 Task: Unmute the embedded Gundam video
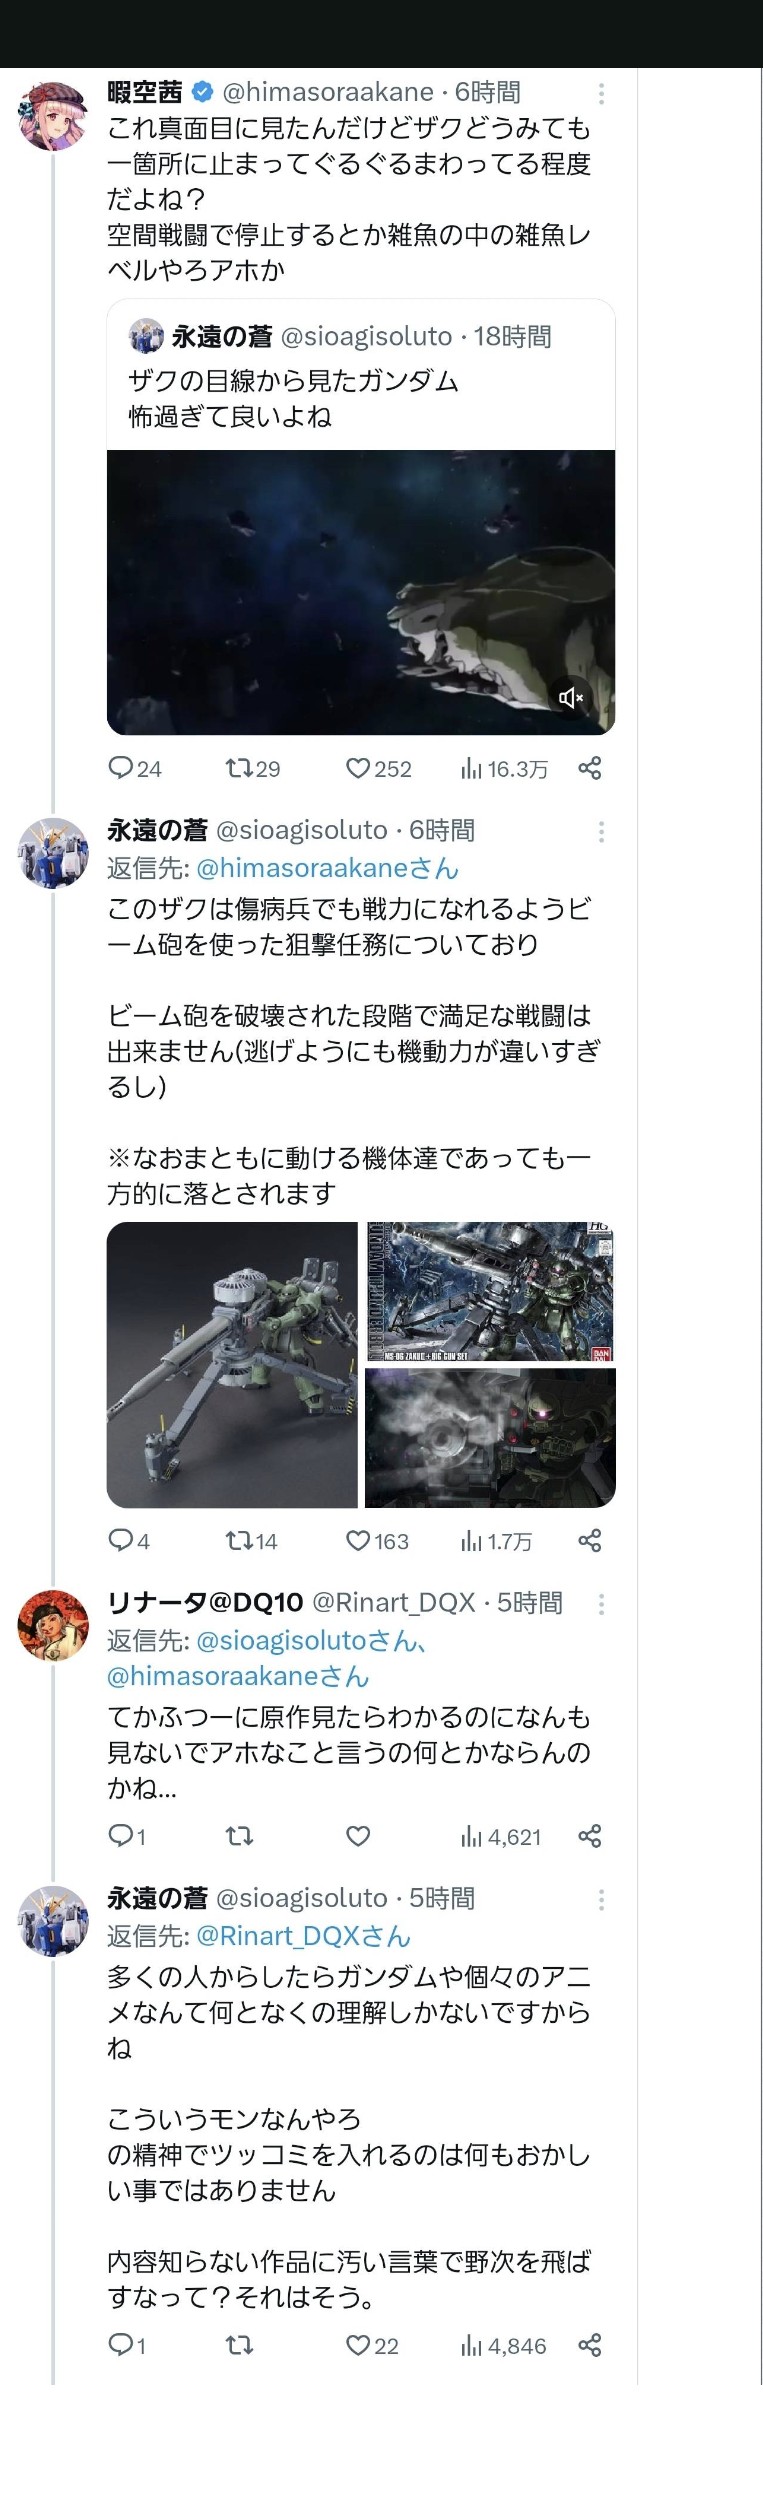(571, 697)
